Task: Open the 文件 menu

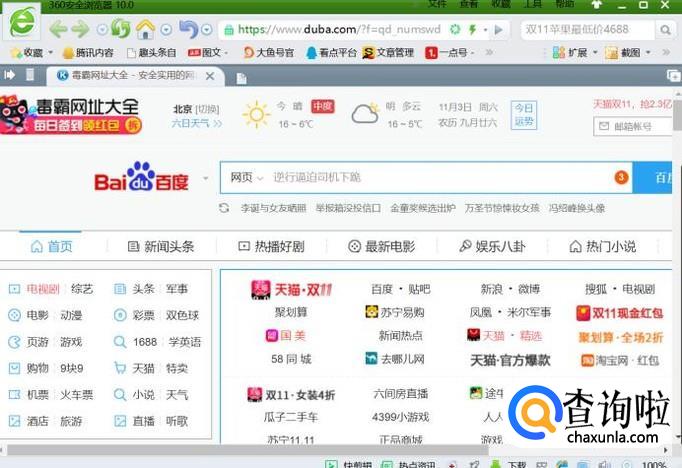Action: coord(437,4)
